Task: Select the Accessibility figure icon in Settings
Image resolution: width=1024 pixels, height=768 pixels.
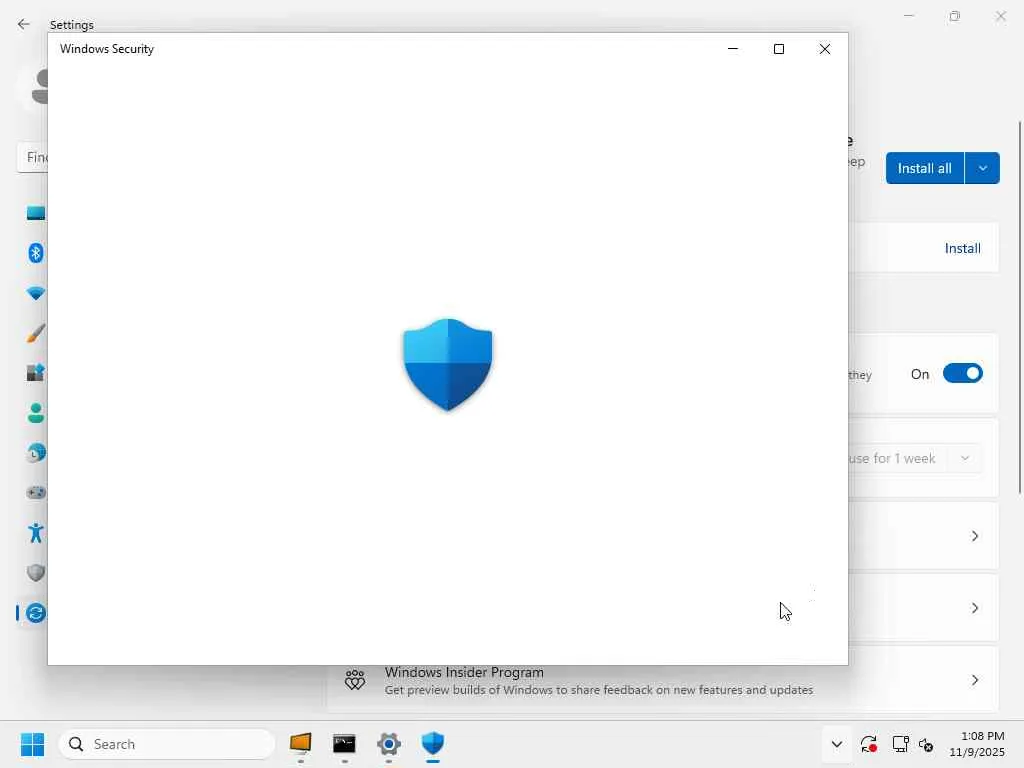Action: pos(36,533)
